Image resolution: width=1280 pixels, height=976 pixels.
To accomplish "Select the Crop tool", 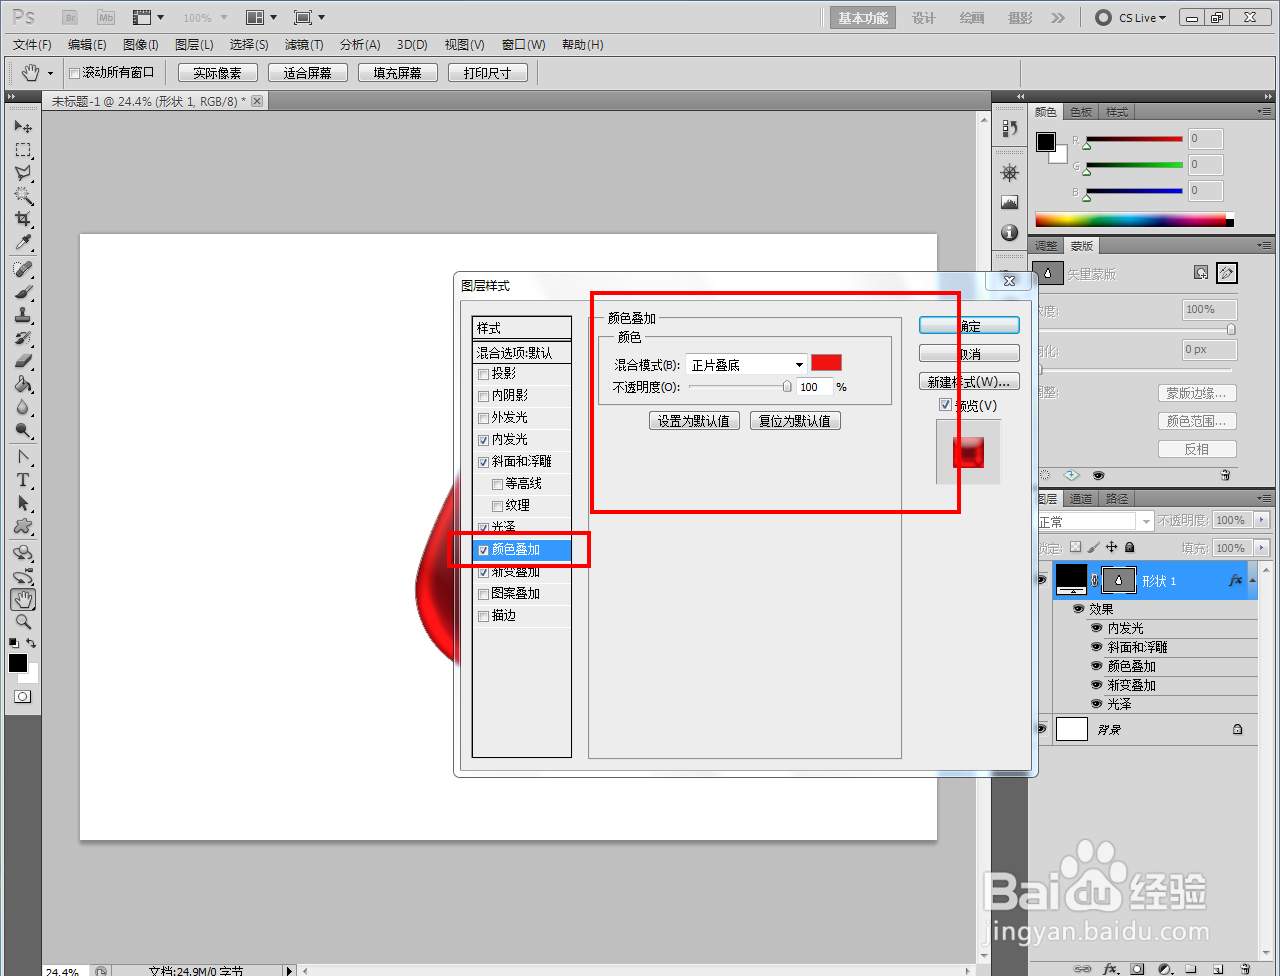I will (x=23, y=219).
